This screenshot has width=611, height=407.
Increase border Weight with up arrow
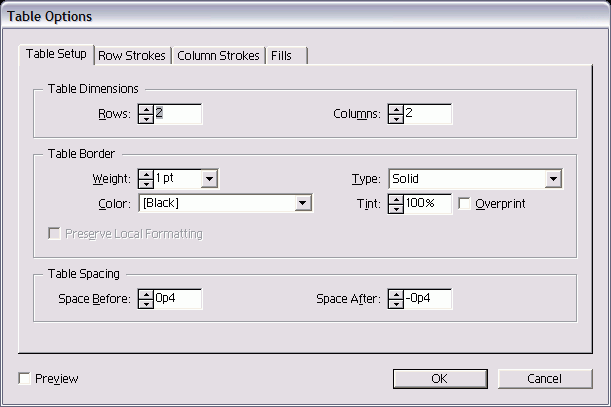click(146, 173)
